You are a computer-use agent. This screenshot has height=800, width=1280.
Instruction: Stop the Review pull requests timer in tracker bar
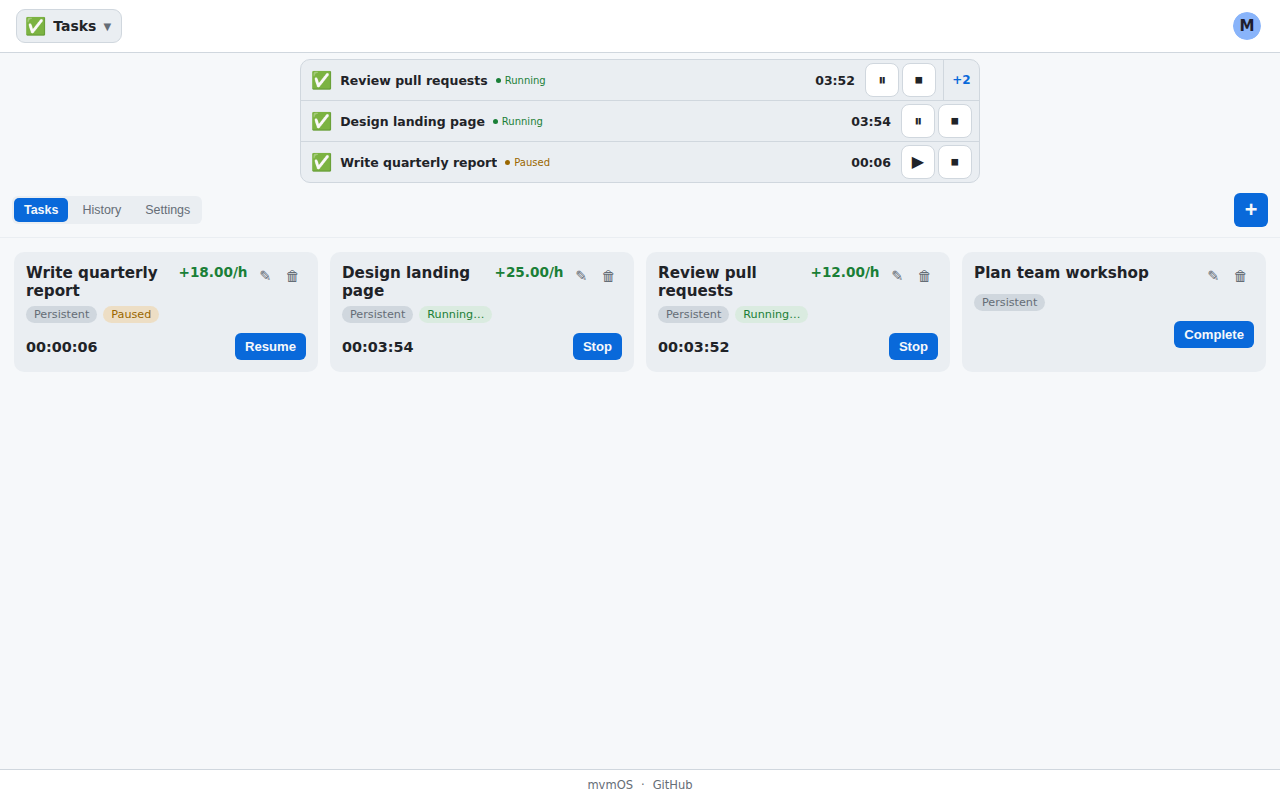[919, 80]
